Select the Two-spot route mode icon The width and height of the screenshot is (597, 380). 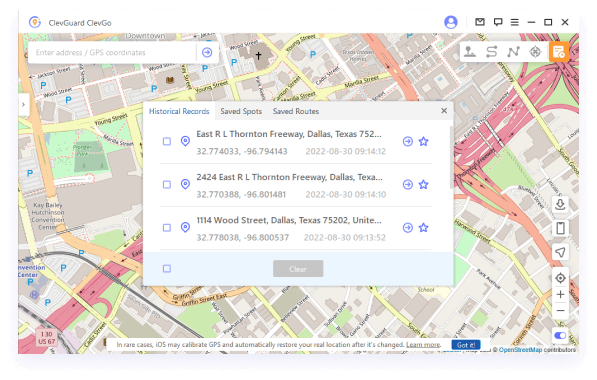click(492, 52)
